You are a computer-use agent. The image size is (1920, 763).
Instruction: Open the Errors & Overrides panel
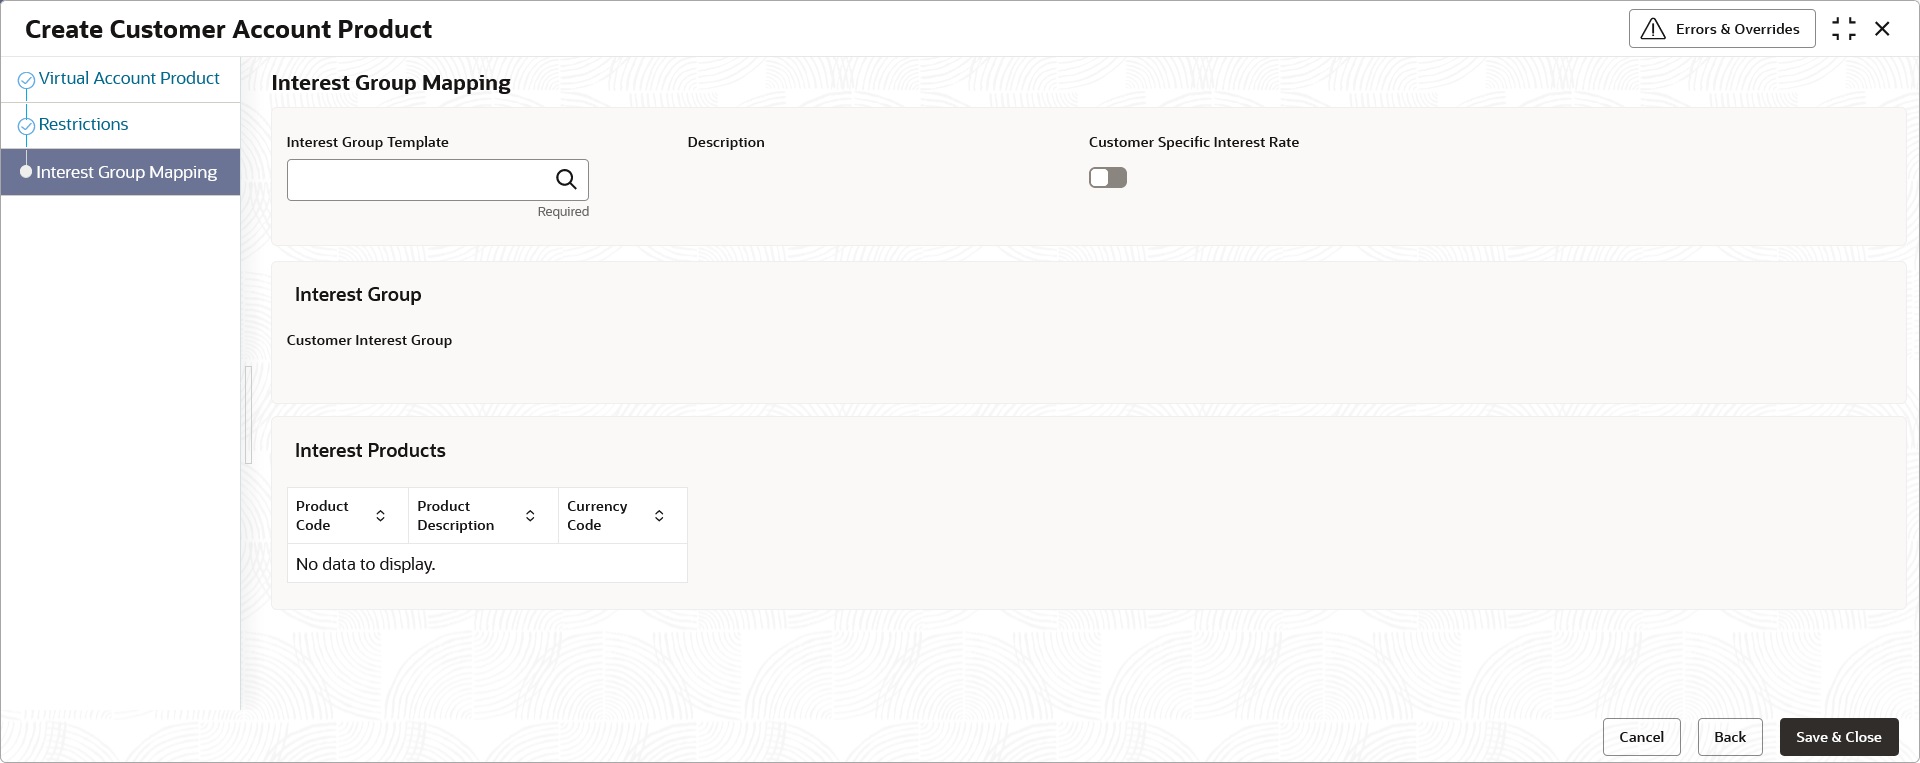(1722, 29)
